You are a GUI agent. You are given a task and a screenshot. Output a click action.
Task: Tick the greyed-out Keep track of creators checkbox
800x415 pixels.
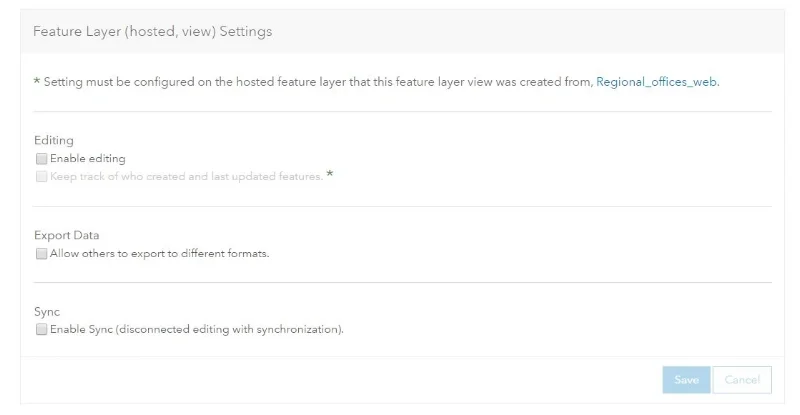[x=41, y=177]
